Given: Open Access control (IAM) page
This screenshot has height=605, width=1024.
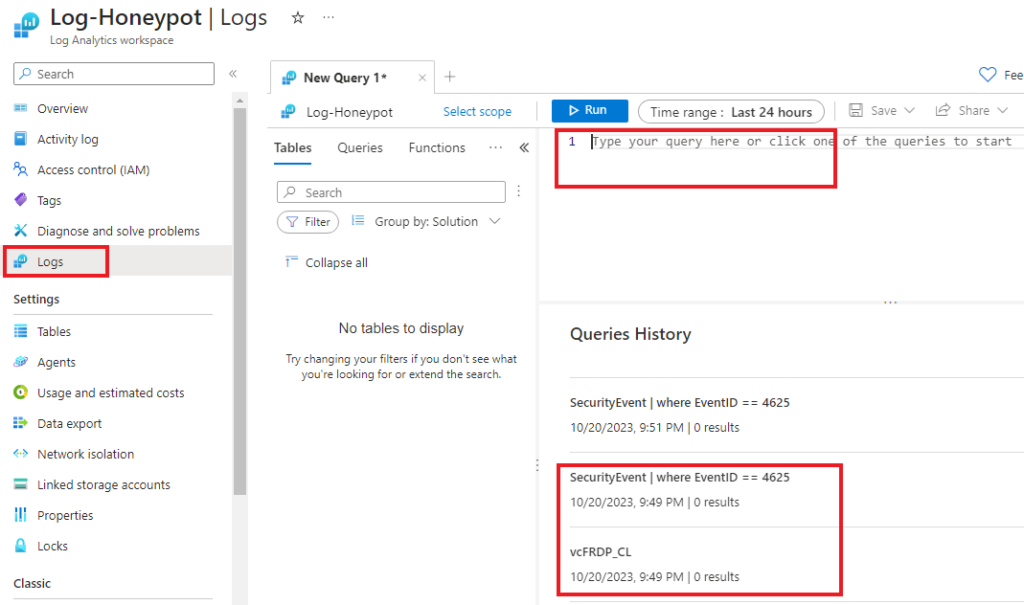Looking at the screenshot, I should pos(93,170).
